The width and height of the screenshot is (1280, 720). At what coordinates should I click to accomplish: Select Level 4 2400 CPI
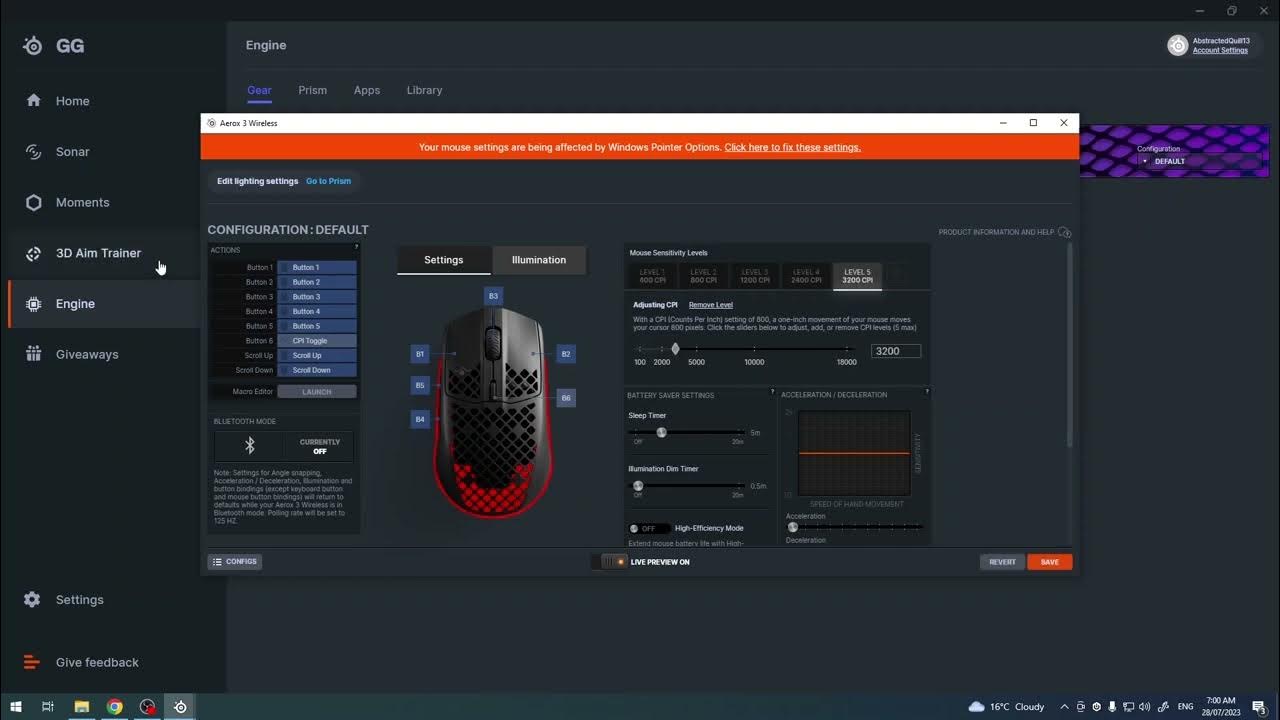(806, 276)
